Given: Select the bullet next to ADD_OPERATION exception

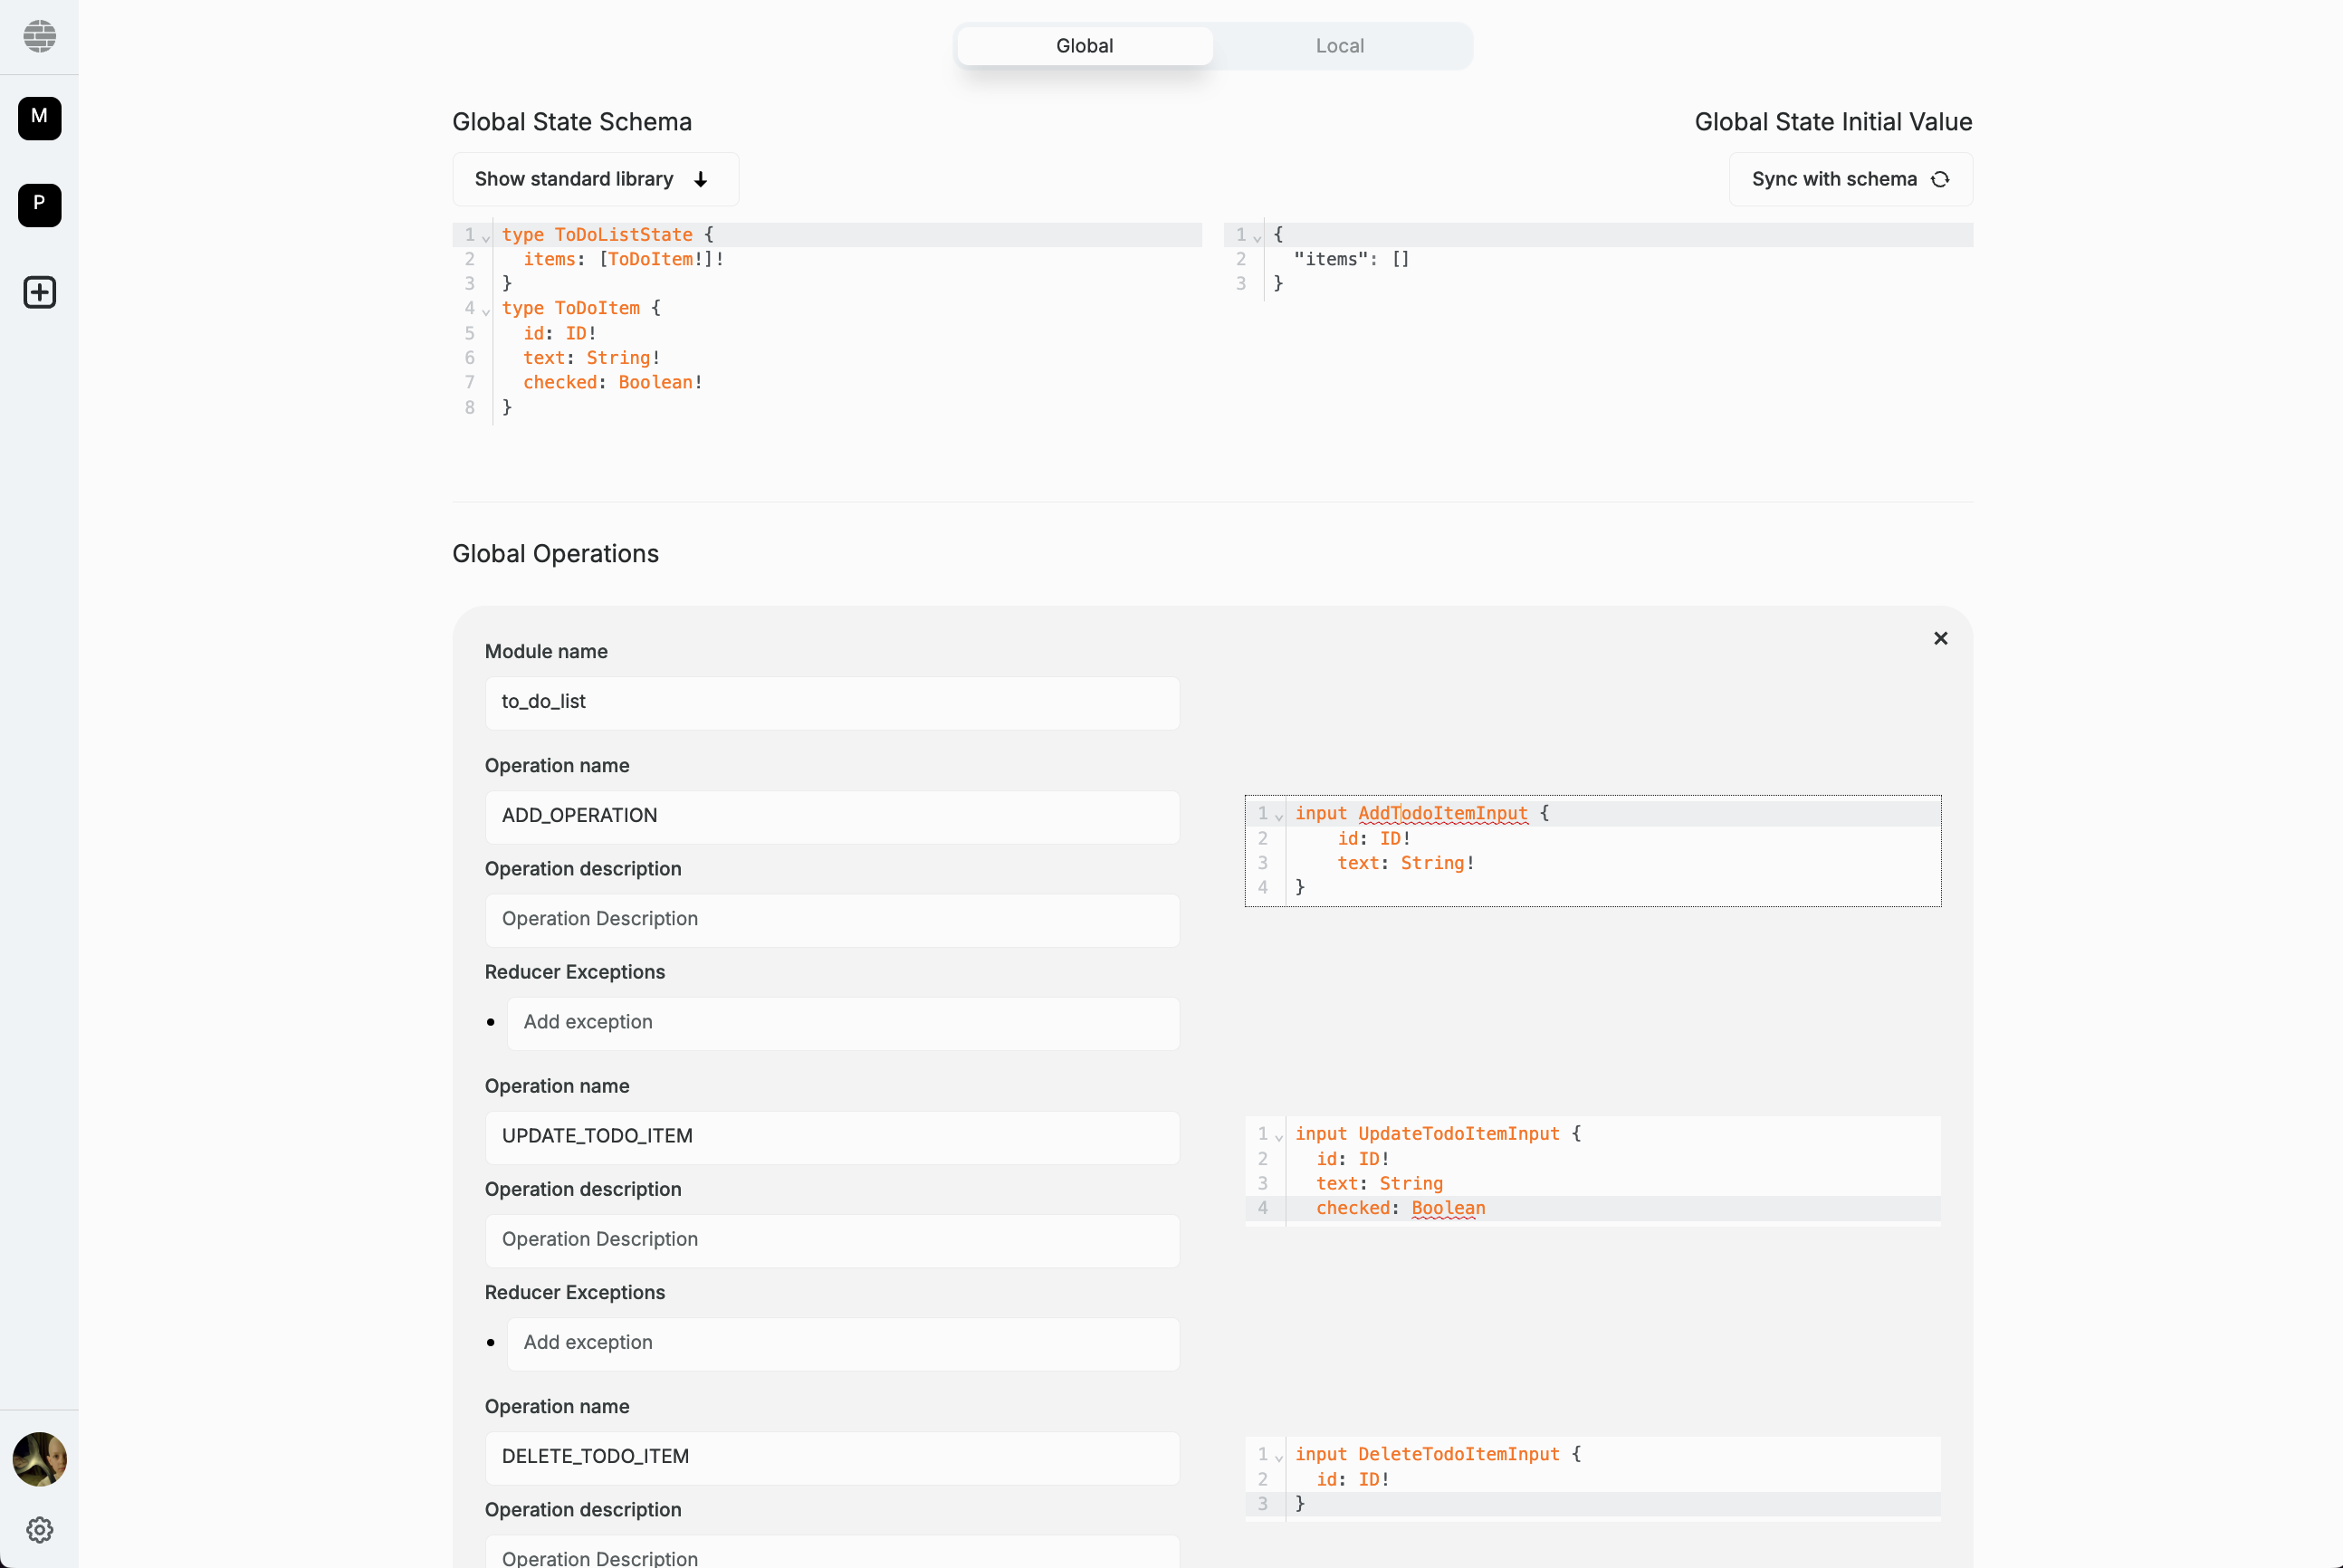Looking at the screenshot, I should pos(490,1022).
